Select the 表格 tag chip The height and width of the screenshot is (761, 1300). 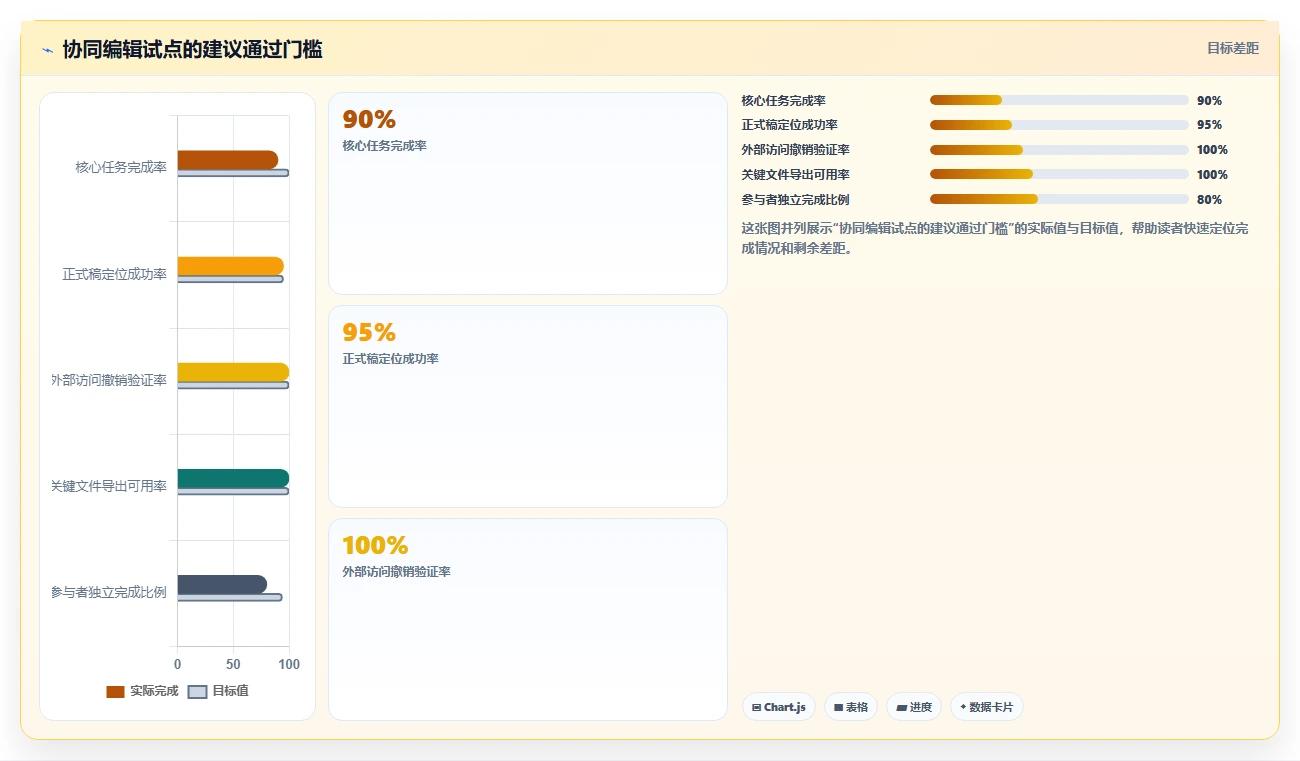pyautogui.click(x=851, y=707)
